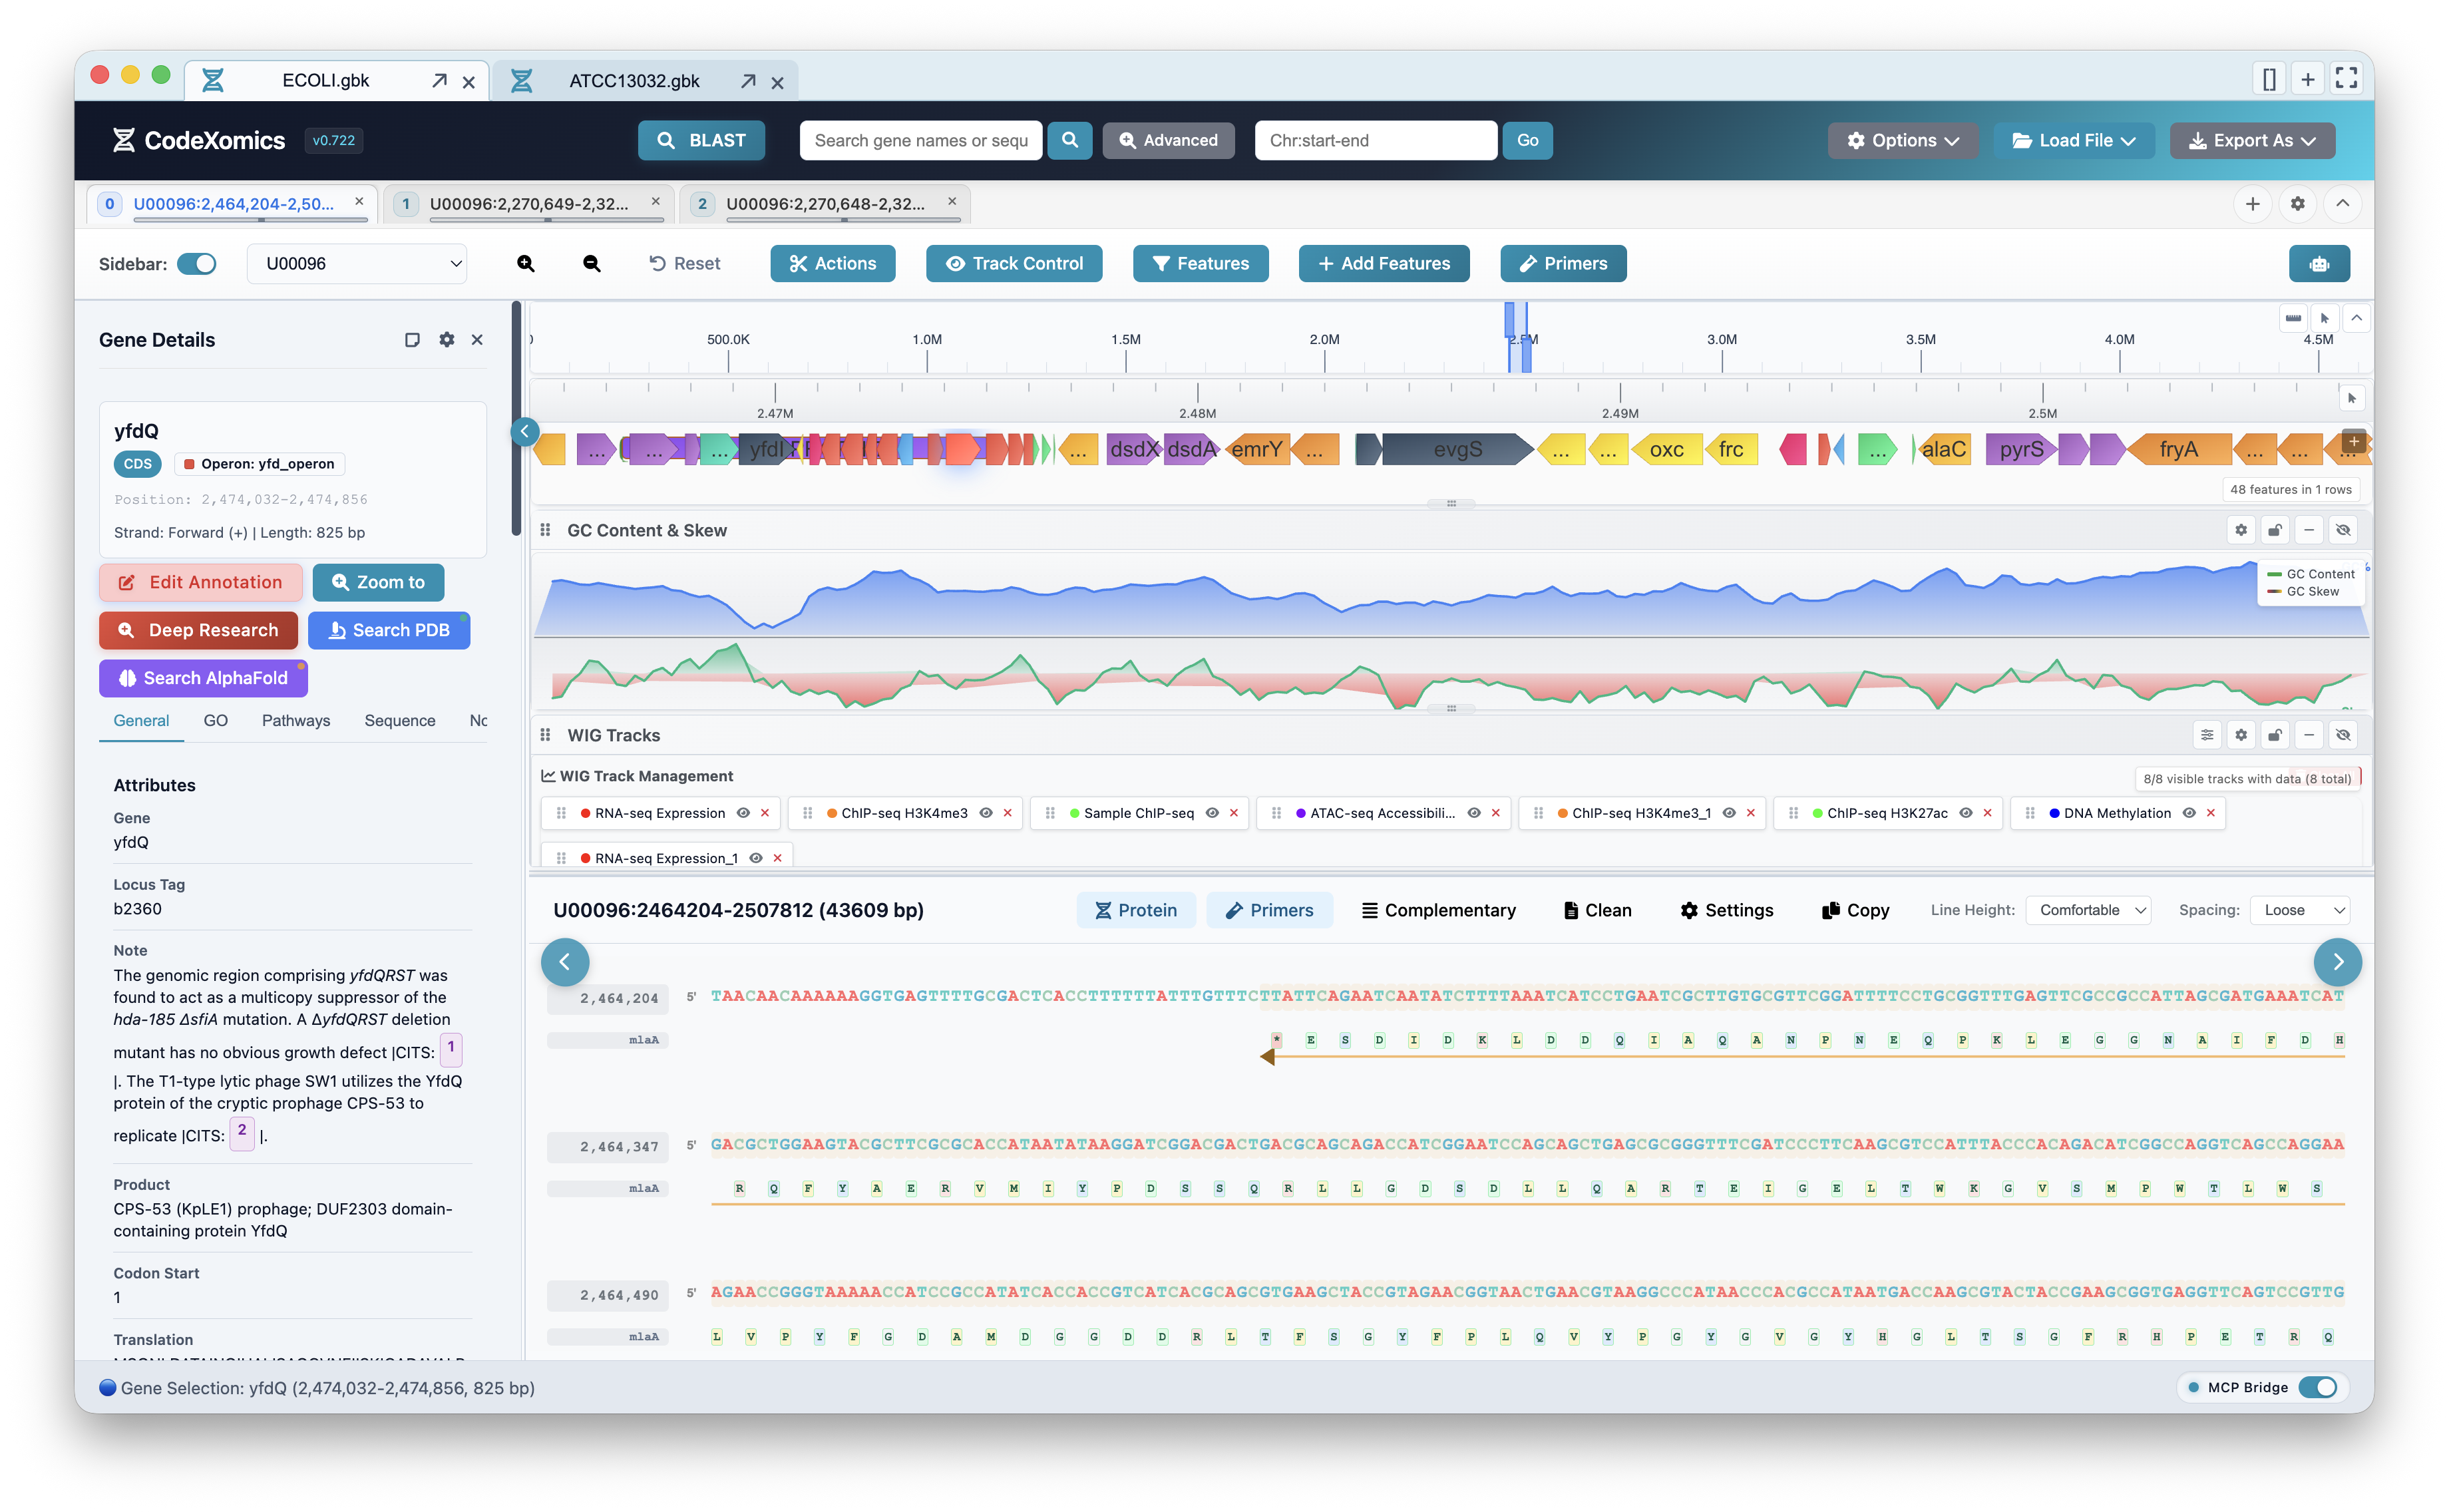Select region tab 2 U00096:2,270,648
This screenshot has height=1512, width=2449.
coord(825,204)
